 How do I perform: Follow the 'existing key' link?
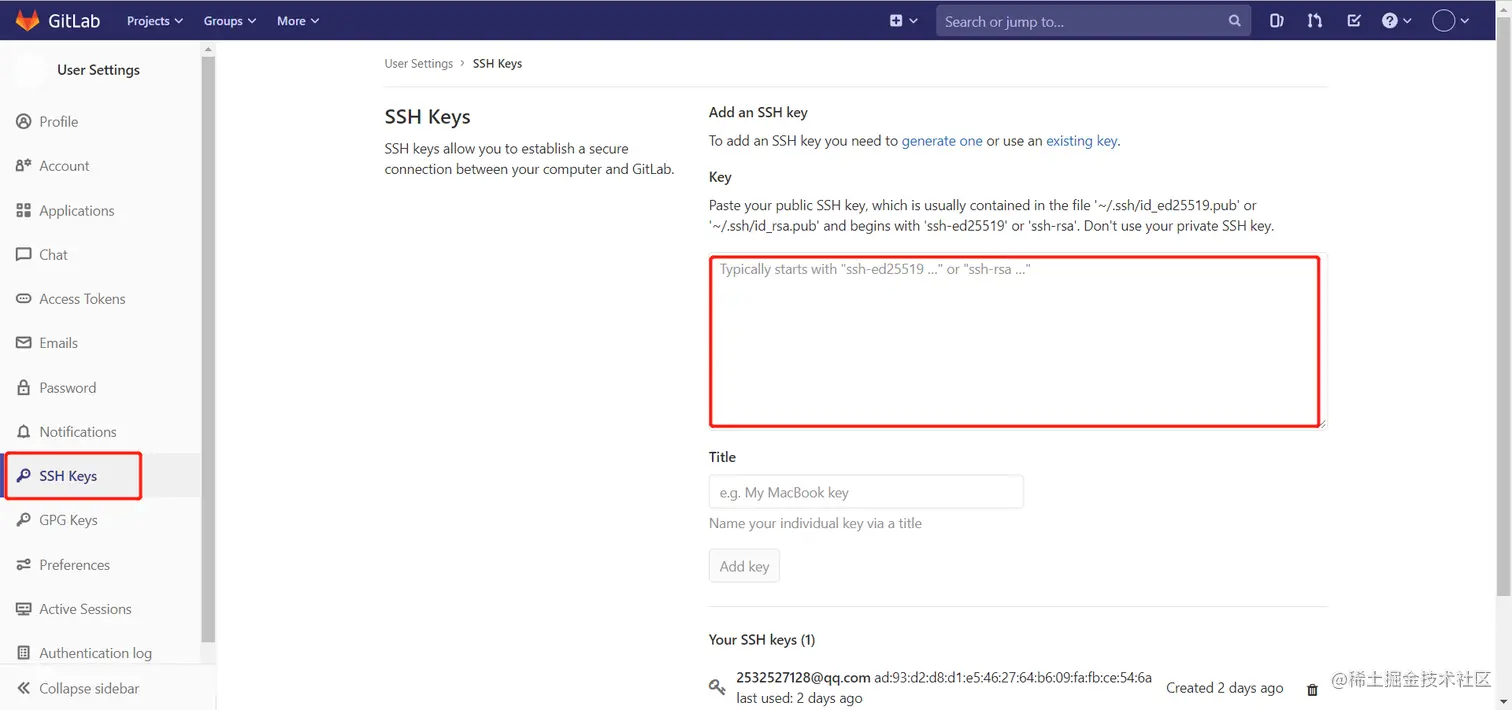pyautogui.click(x=1081, y=141)
